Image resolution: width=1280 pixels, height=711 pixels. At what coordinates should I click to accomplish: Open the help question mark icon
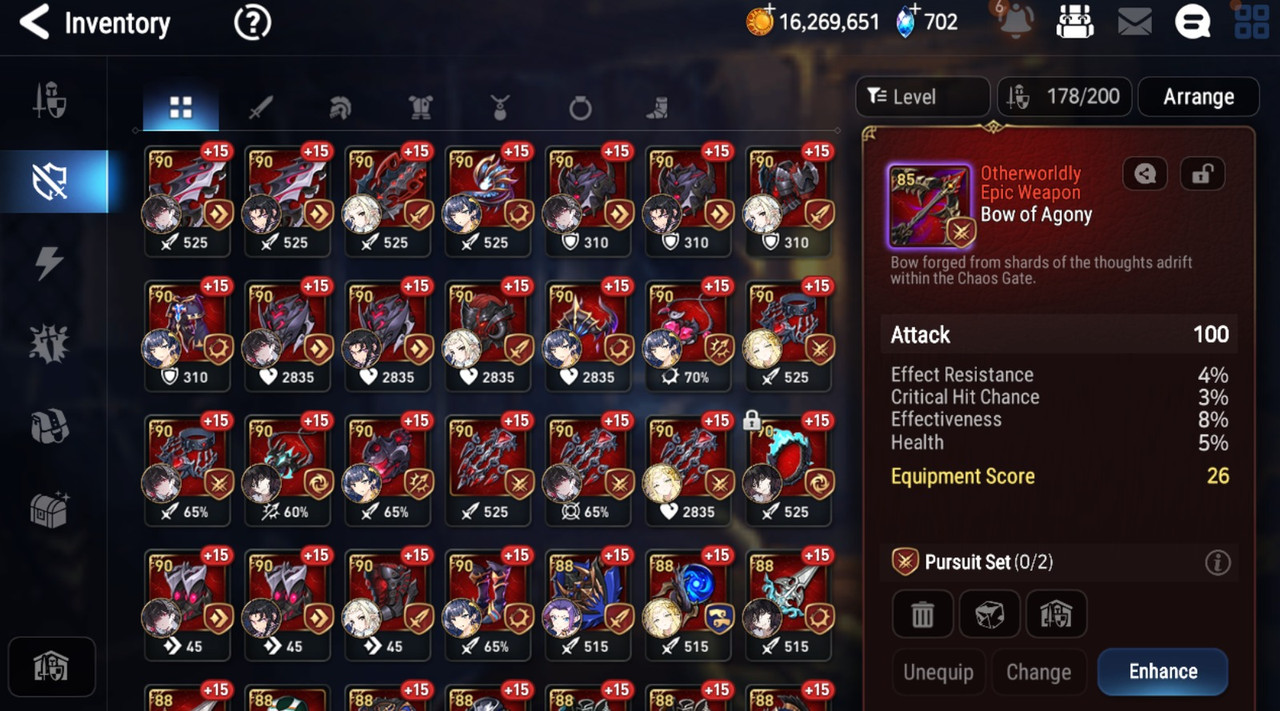point(252,22)
